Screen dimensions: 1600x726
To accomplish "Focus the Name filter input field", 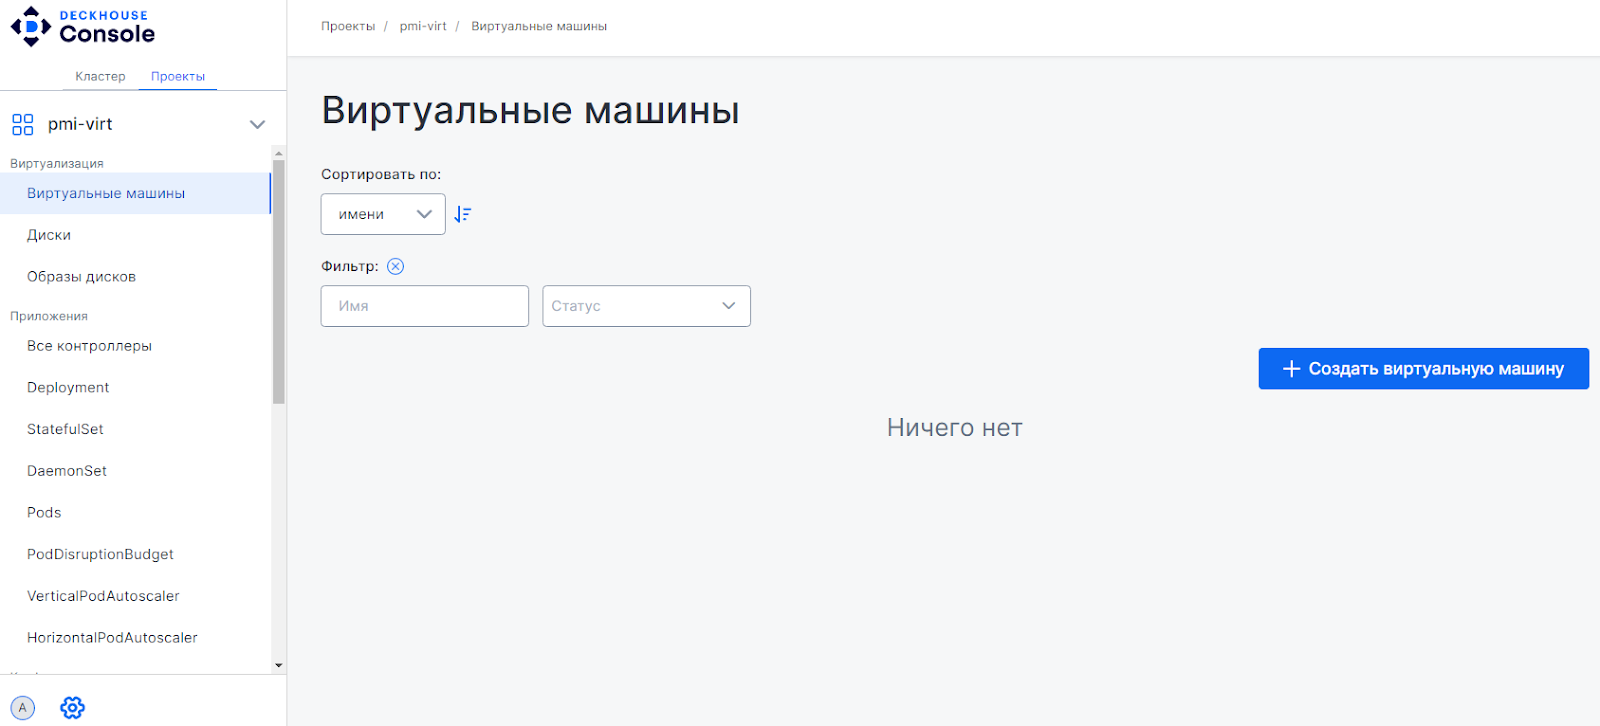I will pos(424,306).
